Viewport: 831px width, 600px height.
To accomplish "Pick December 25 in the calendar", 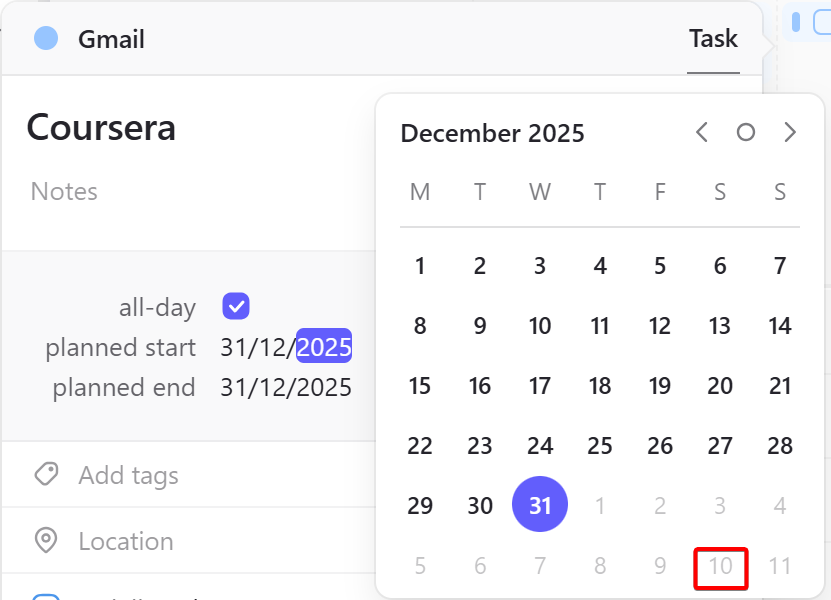I will pyautogui.click(x=600, y=446).
